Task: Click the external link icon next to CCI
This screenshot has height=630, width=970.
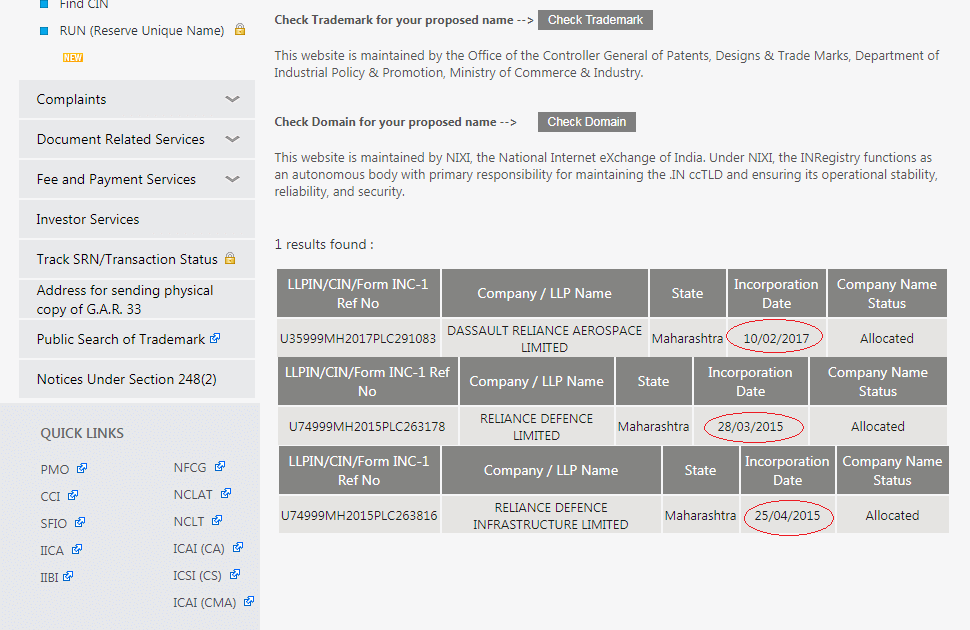Action: 73,495
